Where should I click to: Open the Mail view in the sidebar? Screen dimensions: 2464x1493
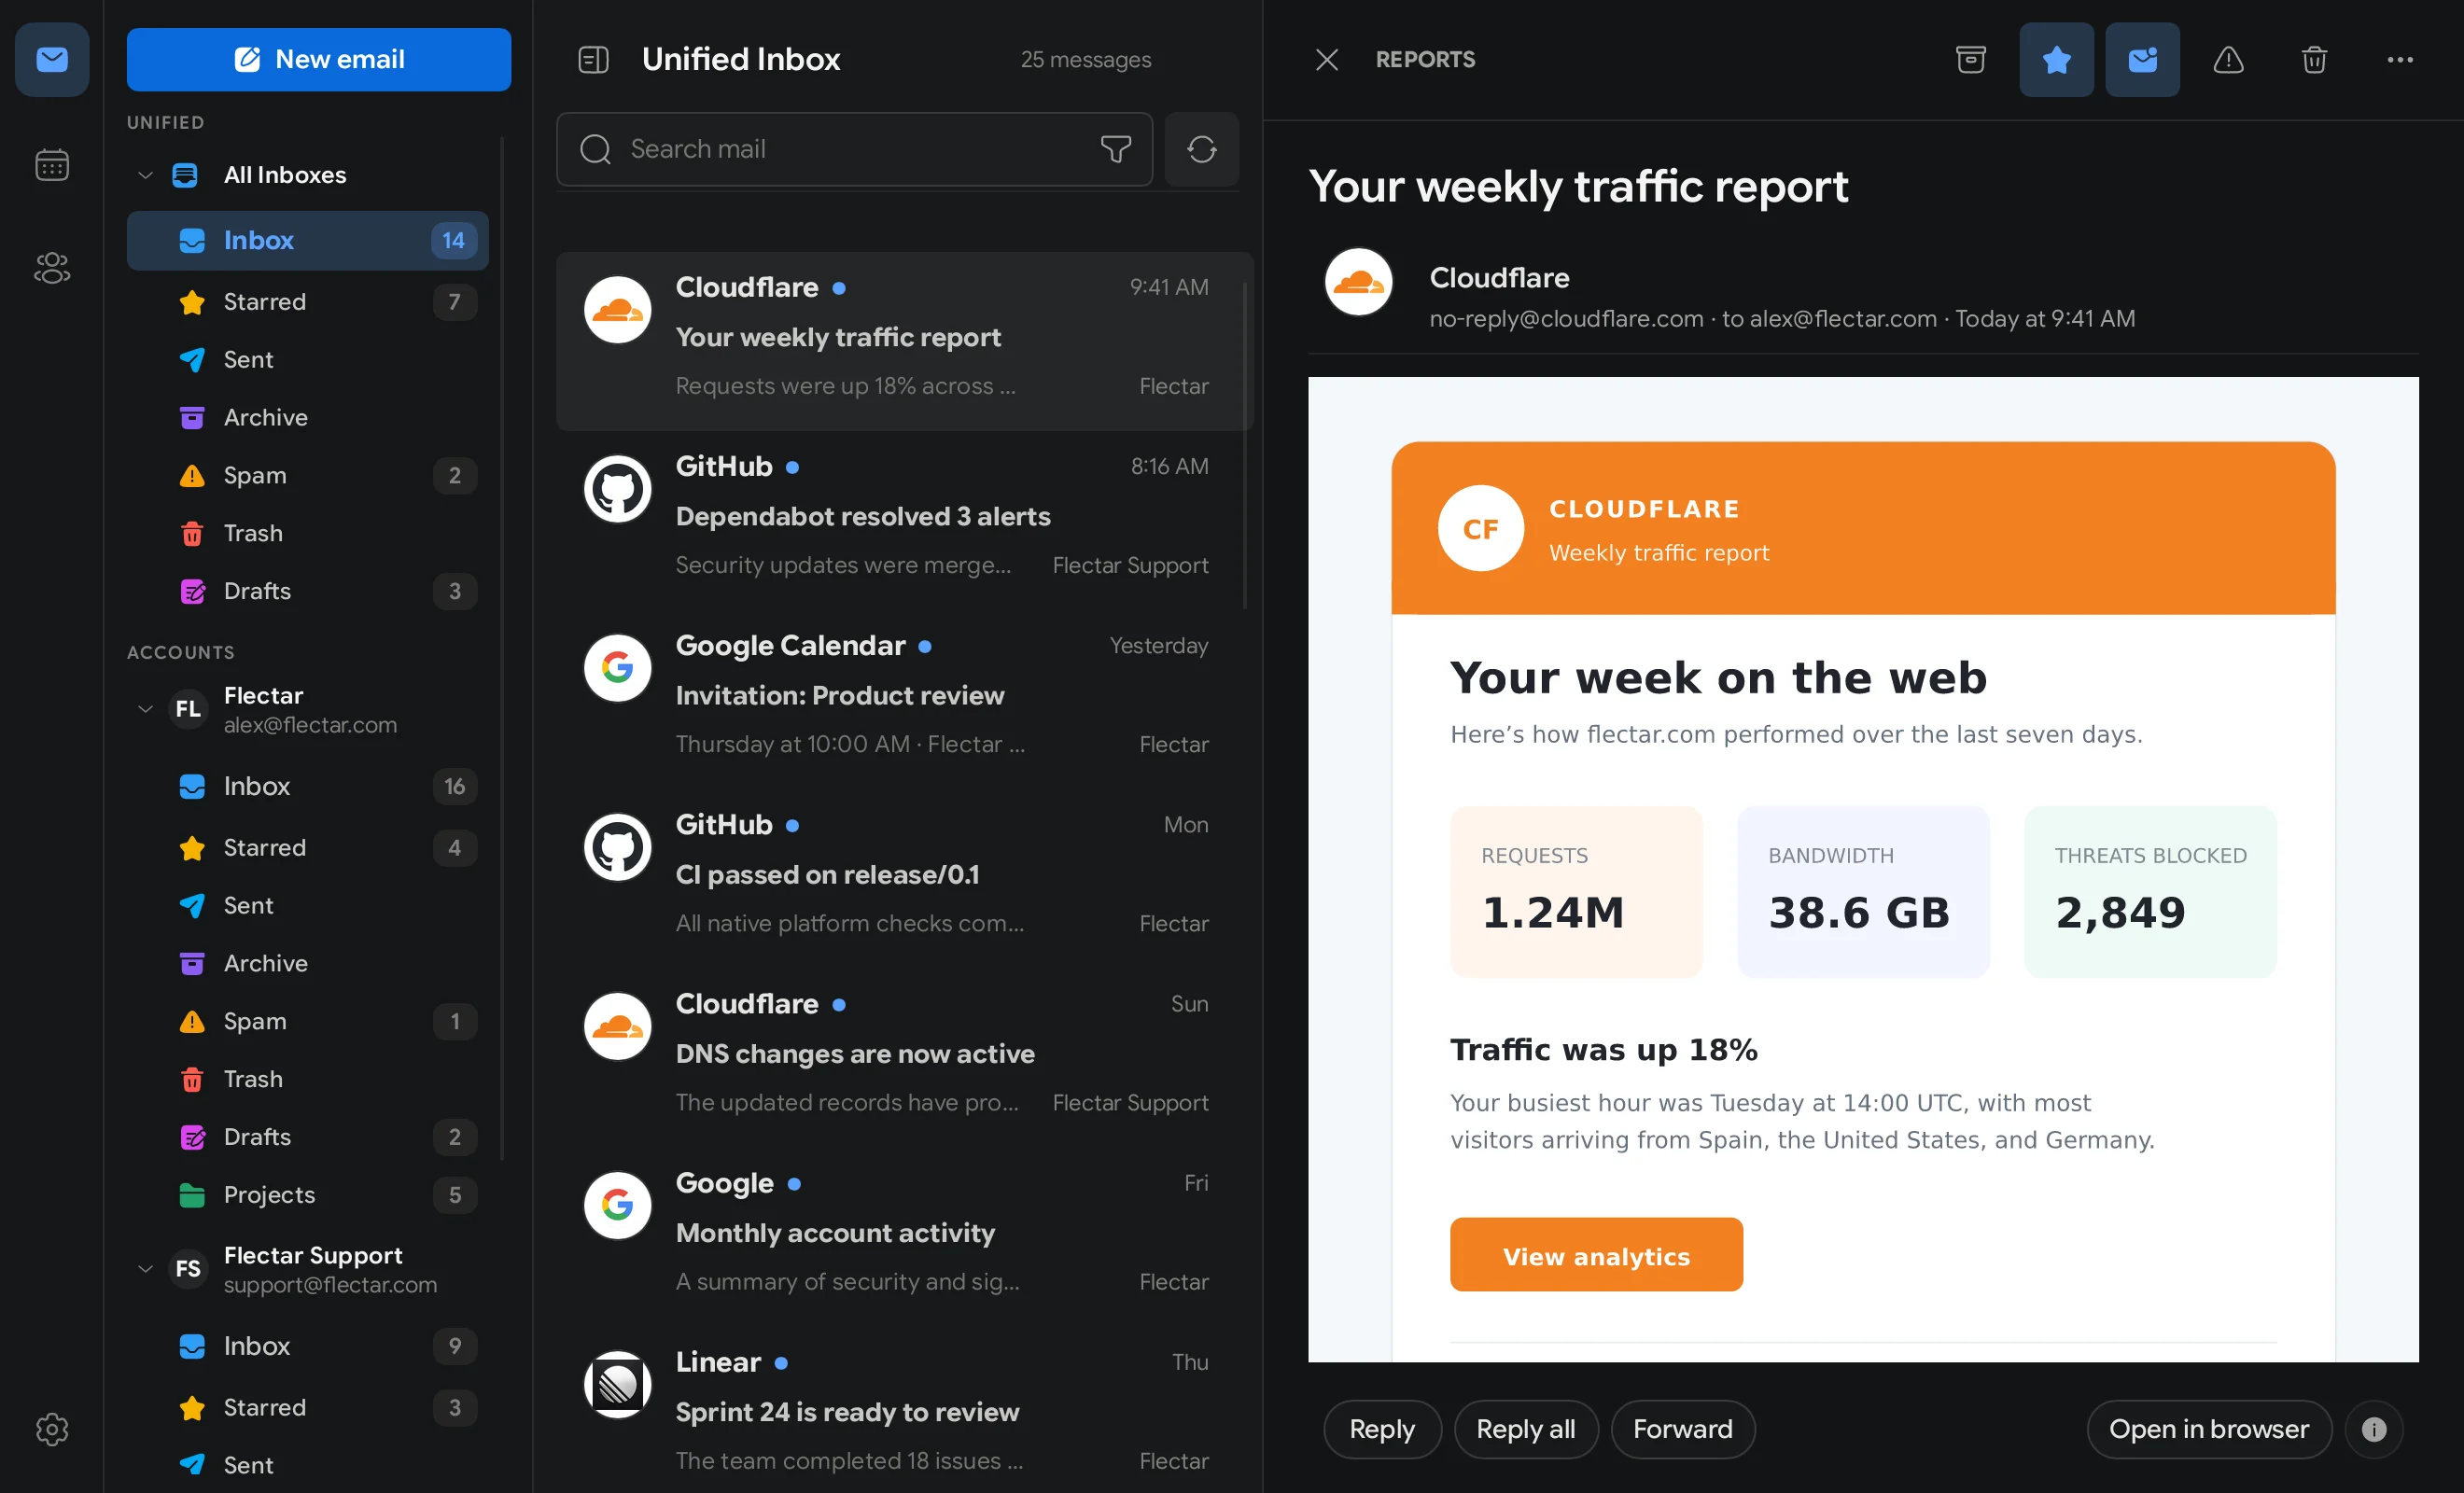pos(52,60)
